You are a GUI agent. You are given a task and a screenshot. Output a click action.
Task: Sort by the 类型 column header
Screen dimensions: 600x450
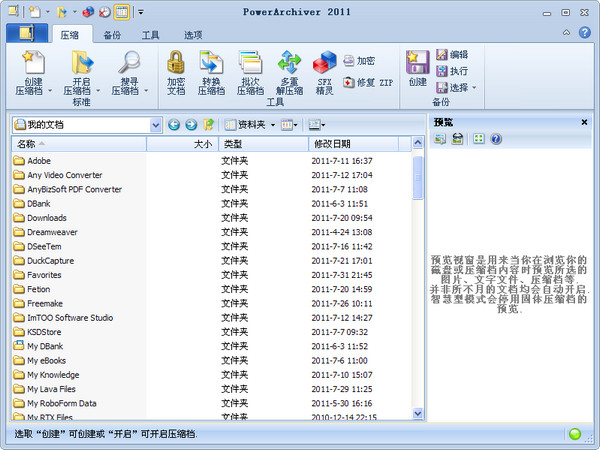point(263,144)
